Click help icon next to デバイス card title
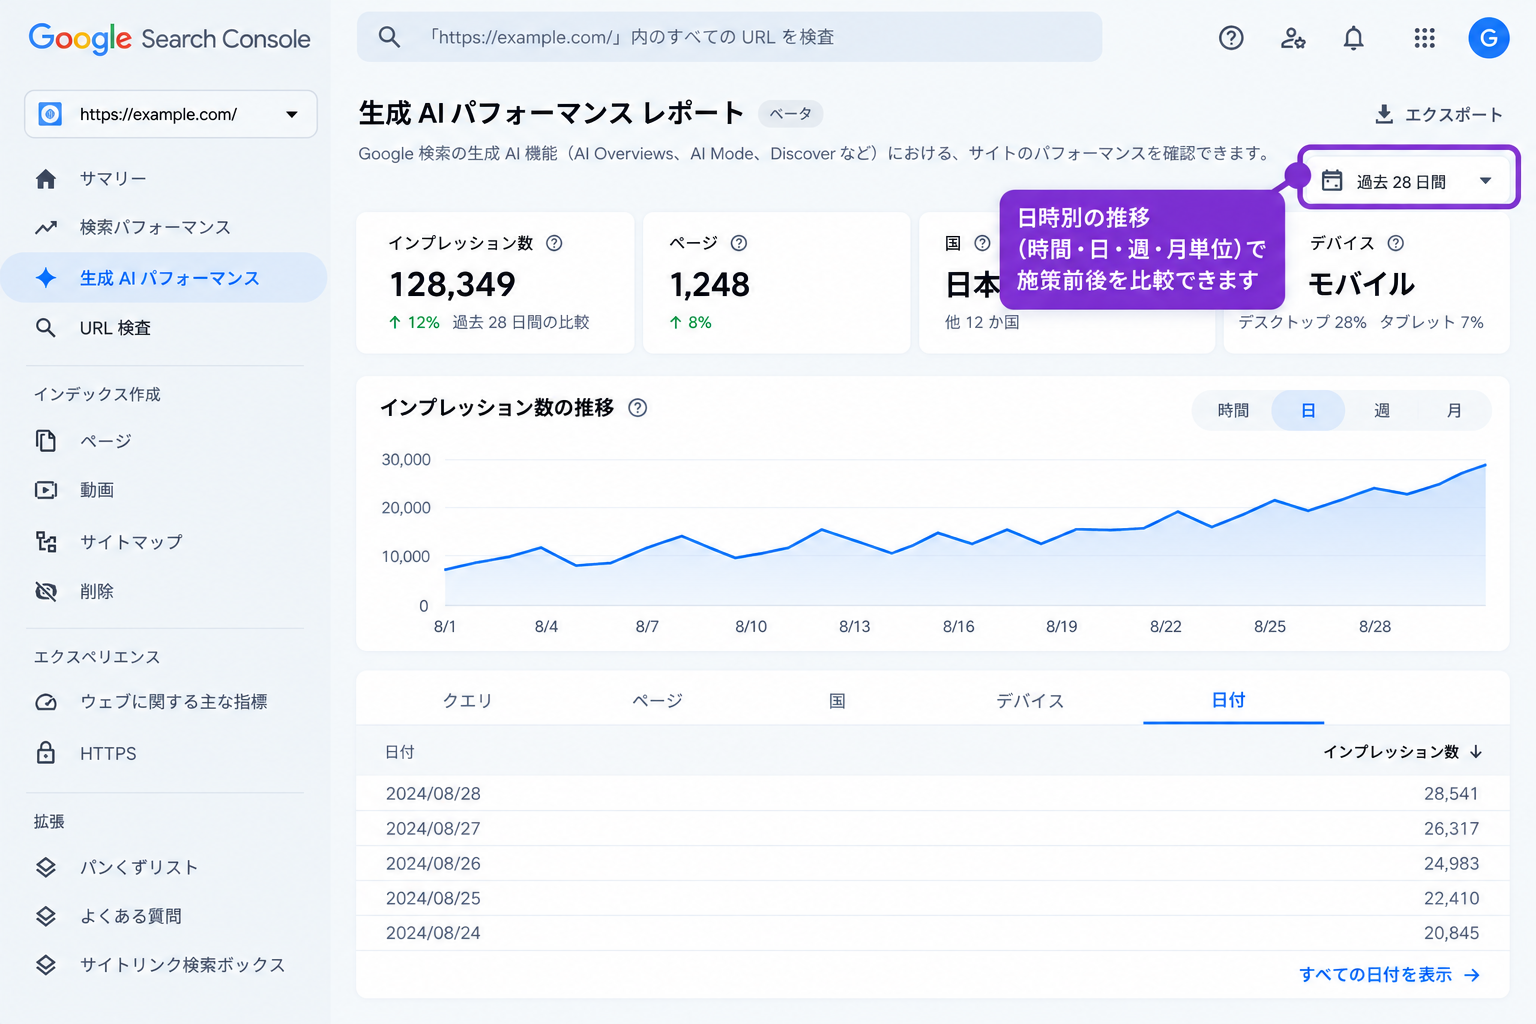1536x1024 pixels. [1396, 243]
